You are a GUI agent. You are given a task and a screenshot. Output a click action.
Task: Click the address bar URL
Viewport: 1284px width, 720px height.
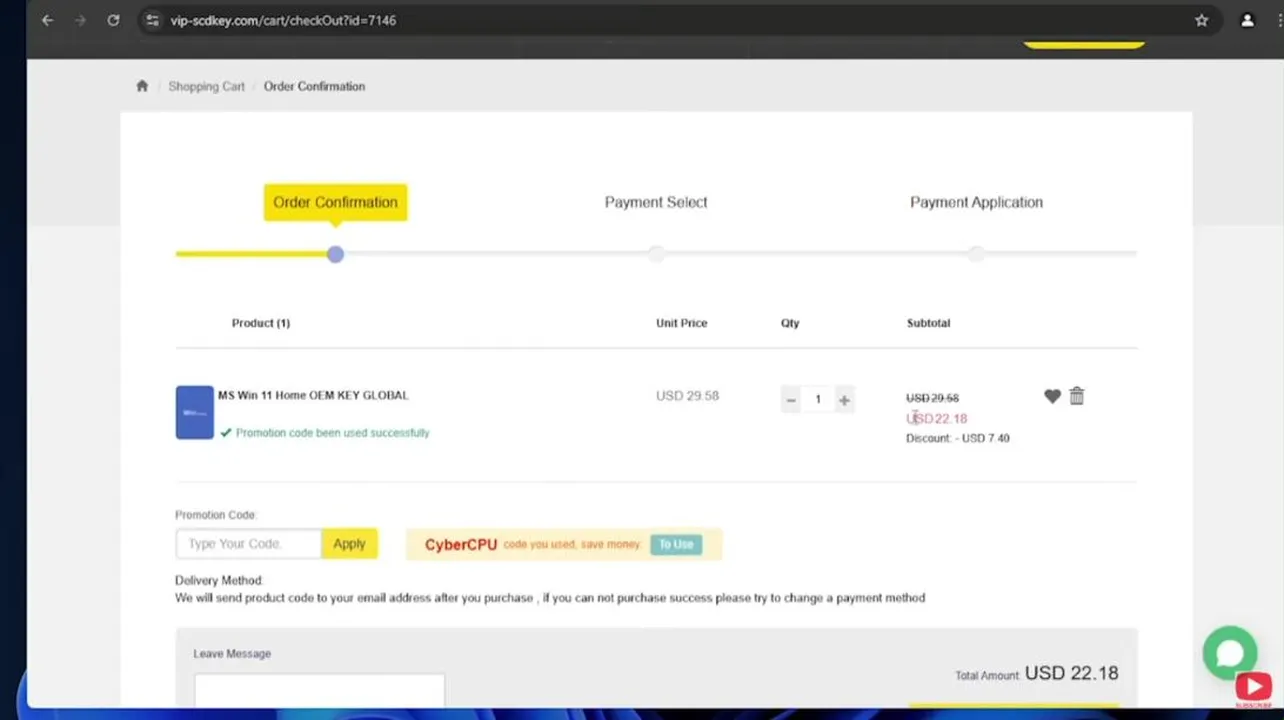(283, 20)
